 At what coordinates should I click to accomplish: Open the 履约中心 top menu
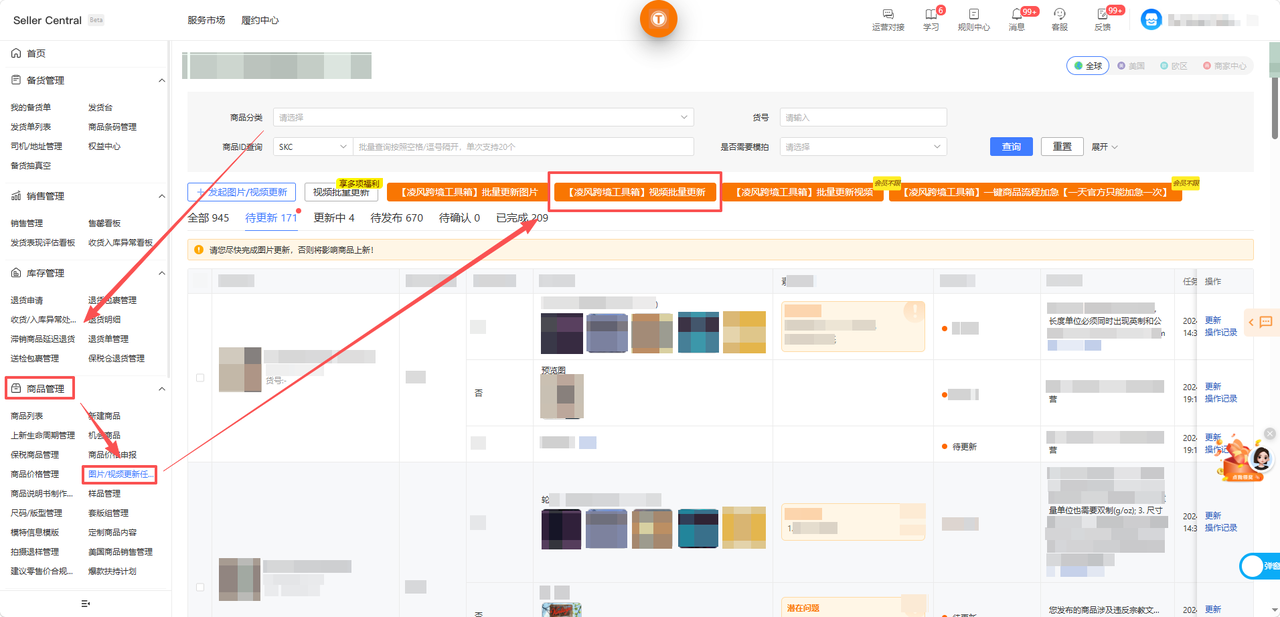(260, 20)
